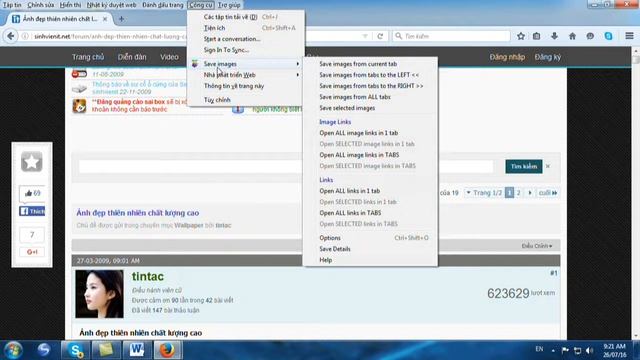Expand the URL history dropdown arrow

coord(365,36)
